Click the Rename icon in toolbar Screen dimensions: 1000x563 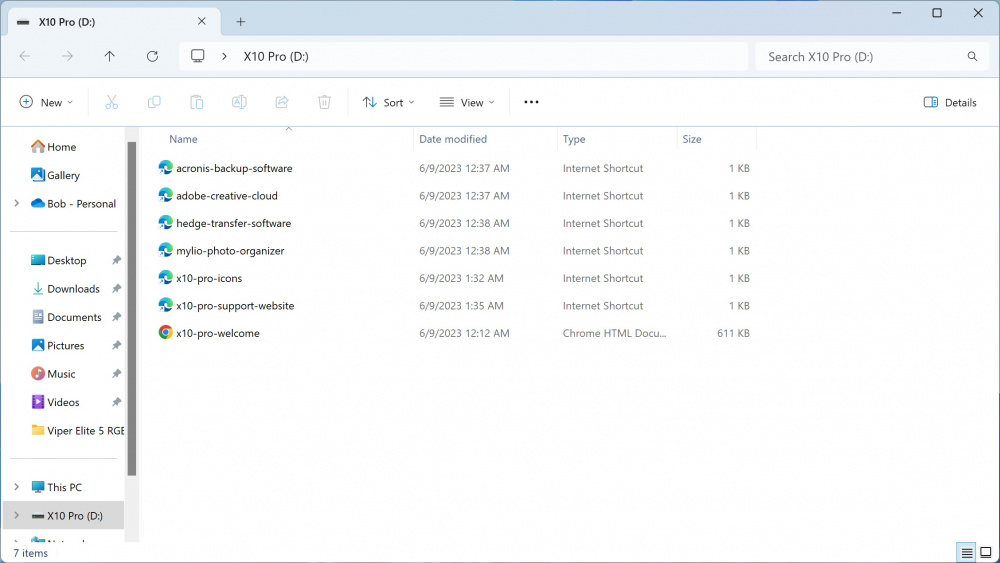coord(239,102)
